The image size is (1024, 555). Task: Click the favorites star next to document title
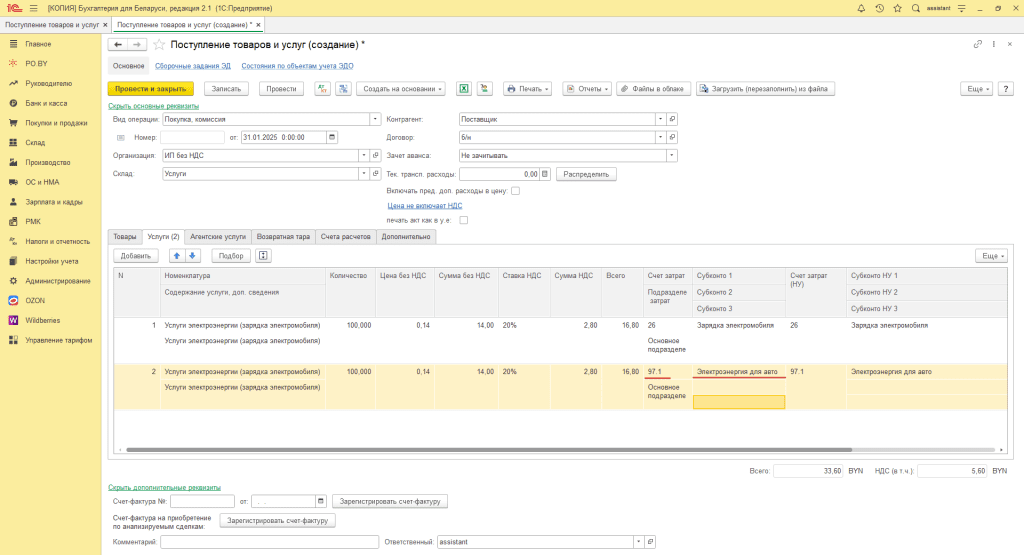click(x=159, y=45)
